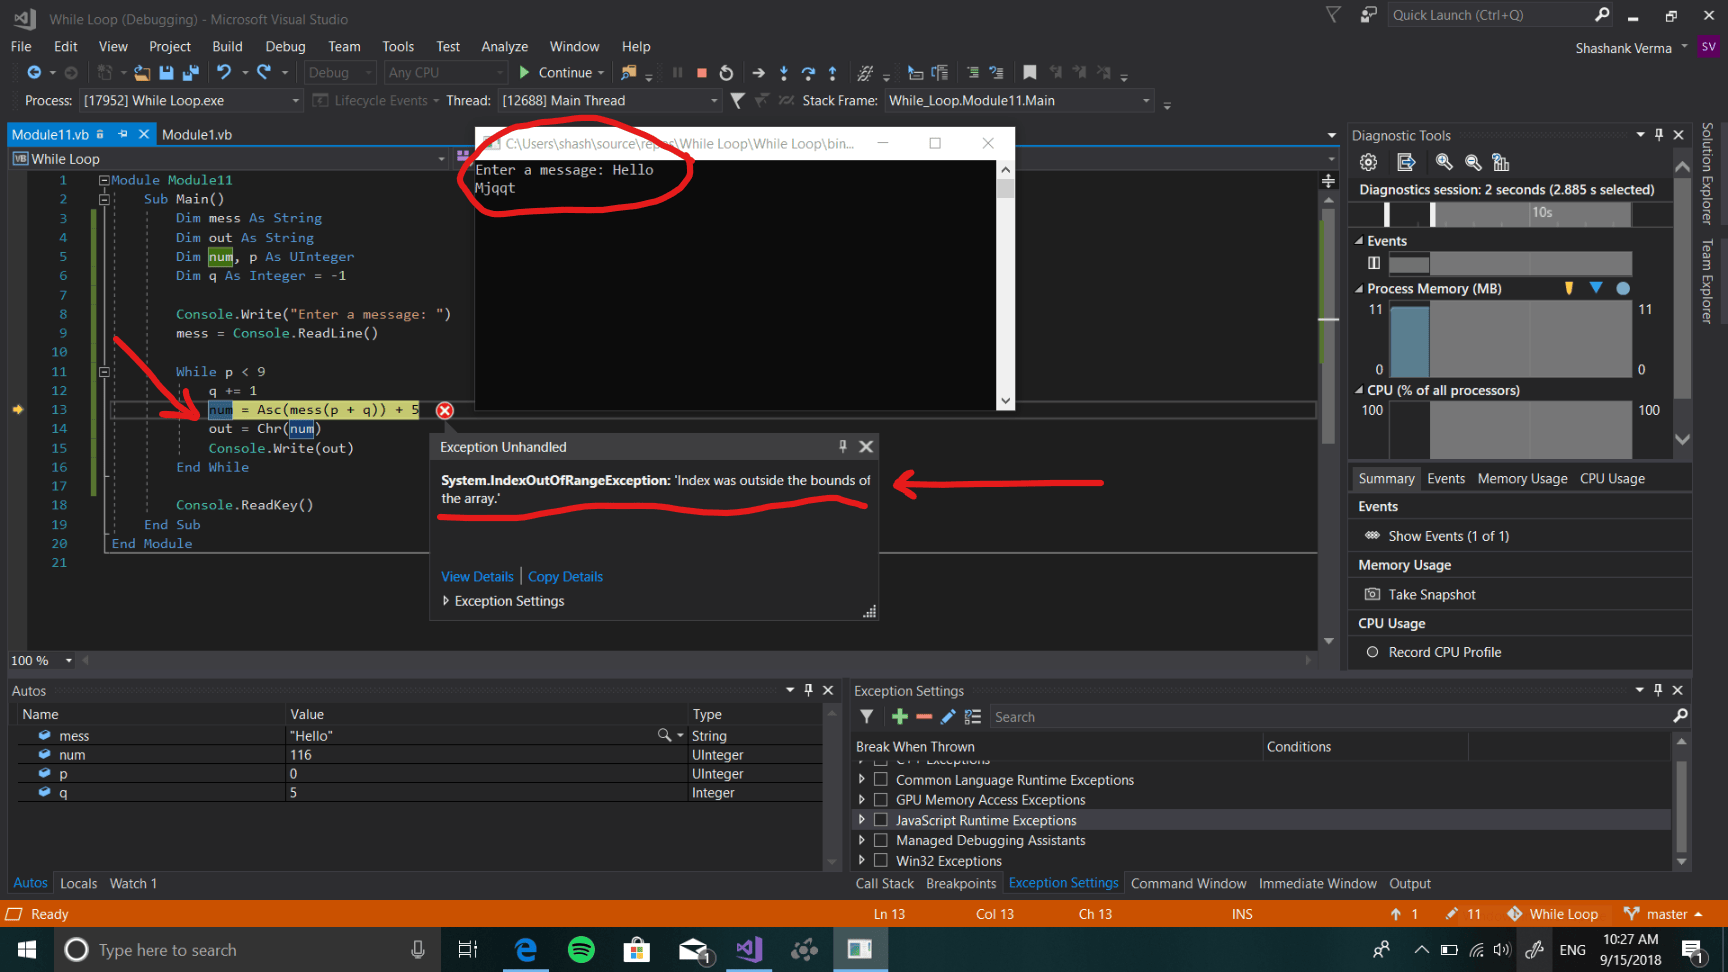Stop debugging with the red square

coord(702,73)
